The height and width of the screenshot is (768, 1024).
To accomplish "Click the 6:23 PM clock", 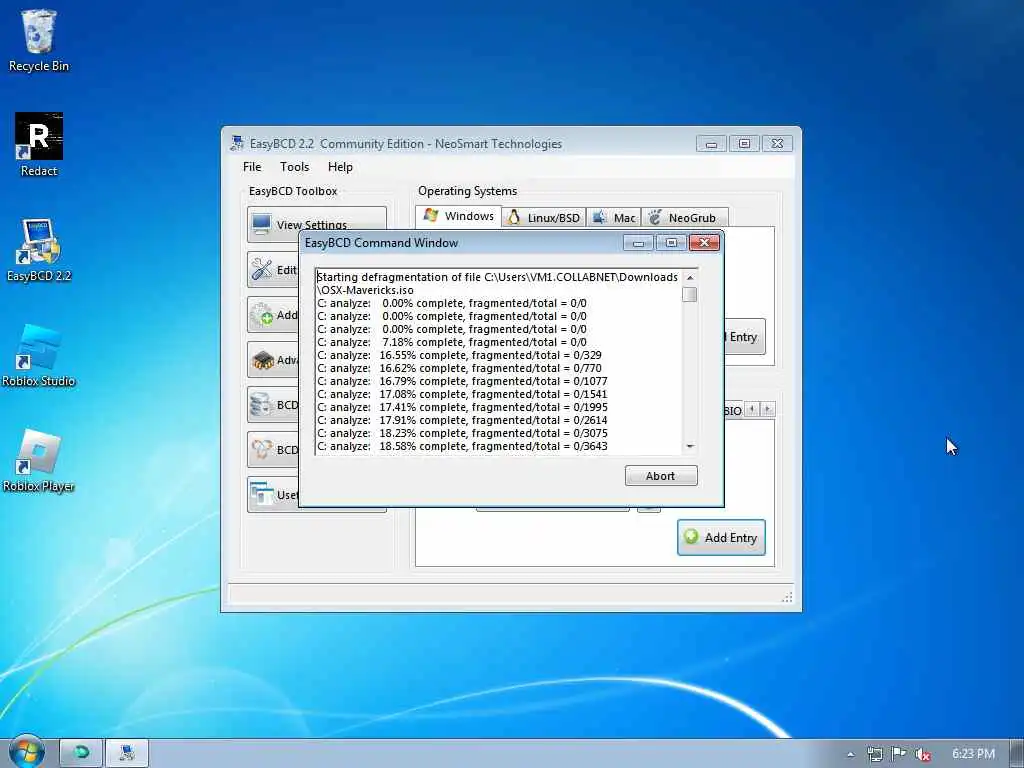I will [x=973, y=754].
